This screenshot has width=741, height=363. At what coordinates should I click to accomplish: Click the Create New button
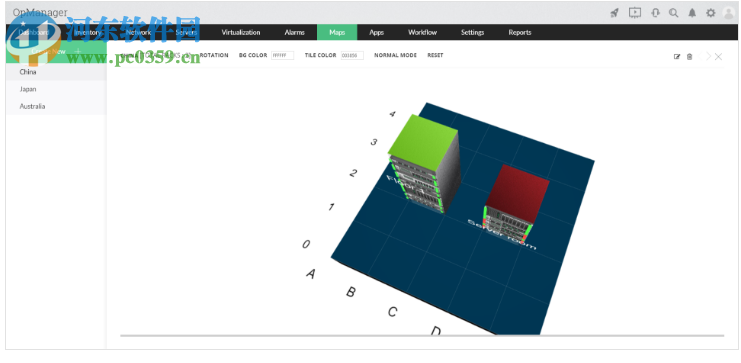56,52
